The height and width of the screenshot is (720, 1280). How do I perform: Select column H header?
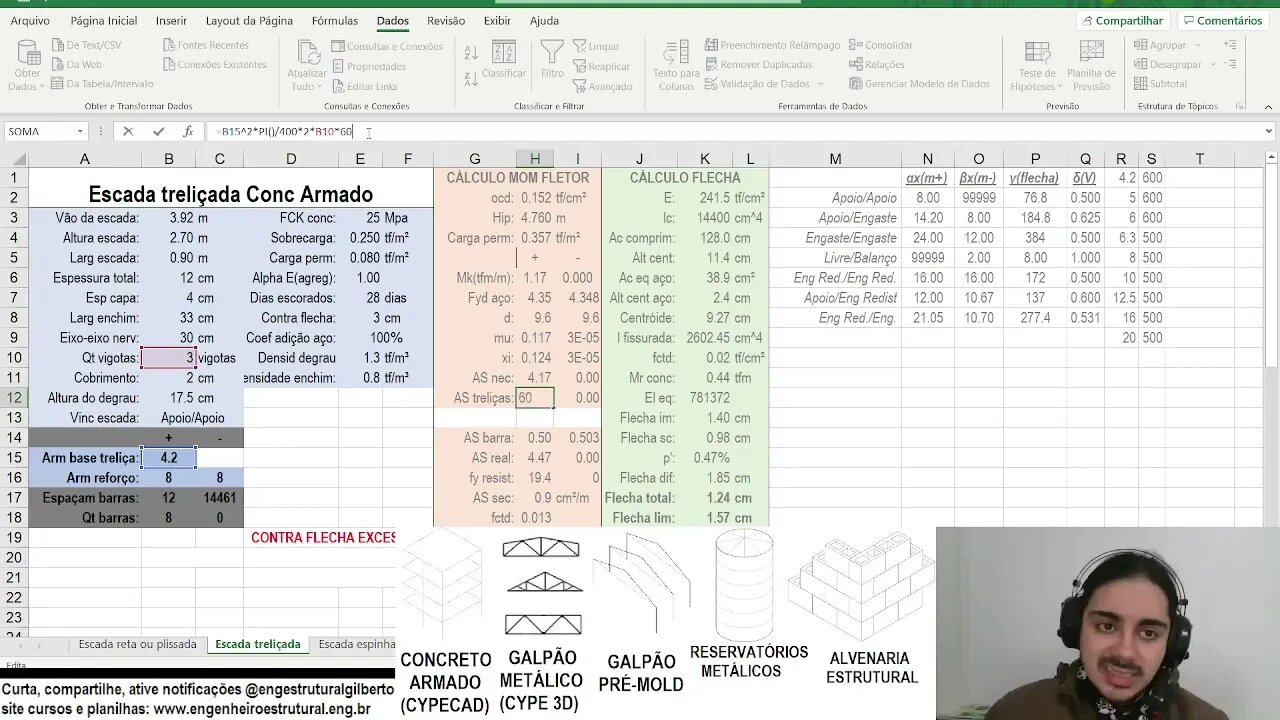(535, 159)
